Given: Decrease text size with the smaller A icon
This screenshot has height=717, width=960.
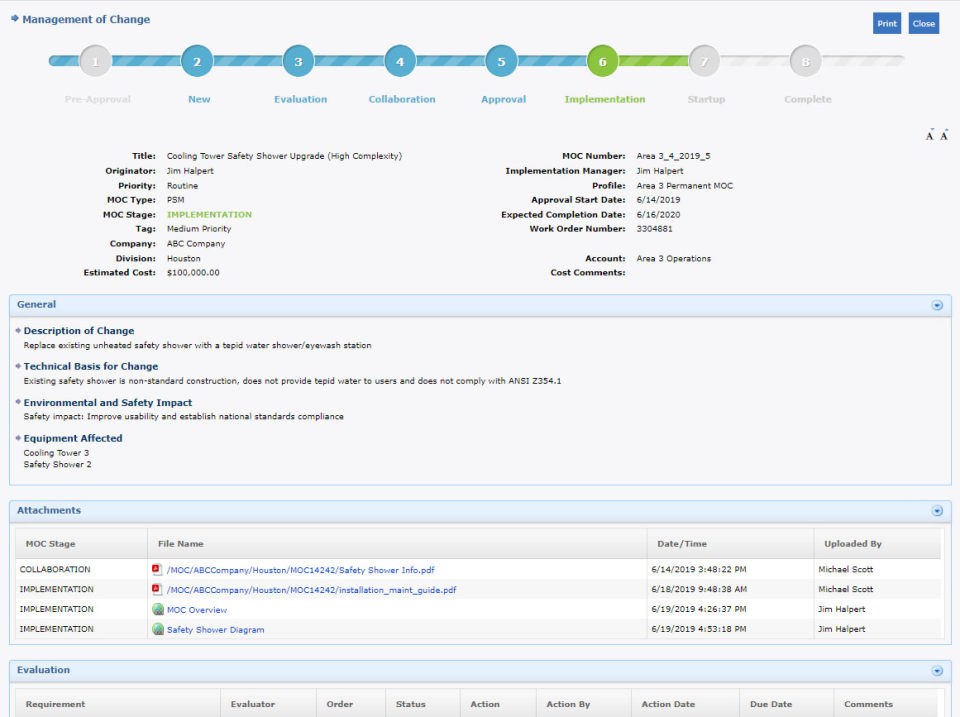Looking at the screenshot, I should [x=928, y=133].
